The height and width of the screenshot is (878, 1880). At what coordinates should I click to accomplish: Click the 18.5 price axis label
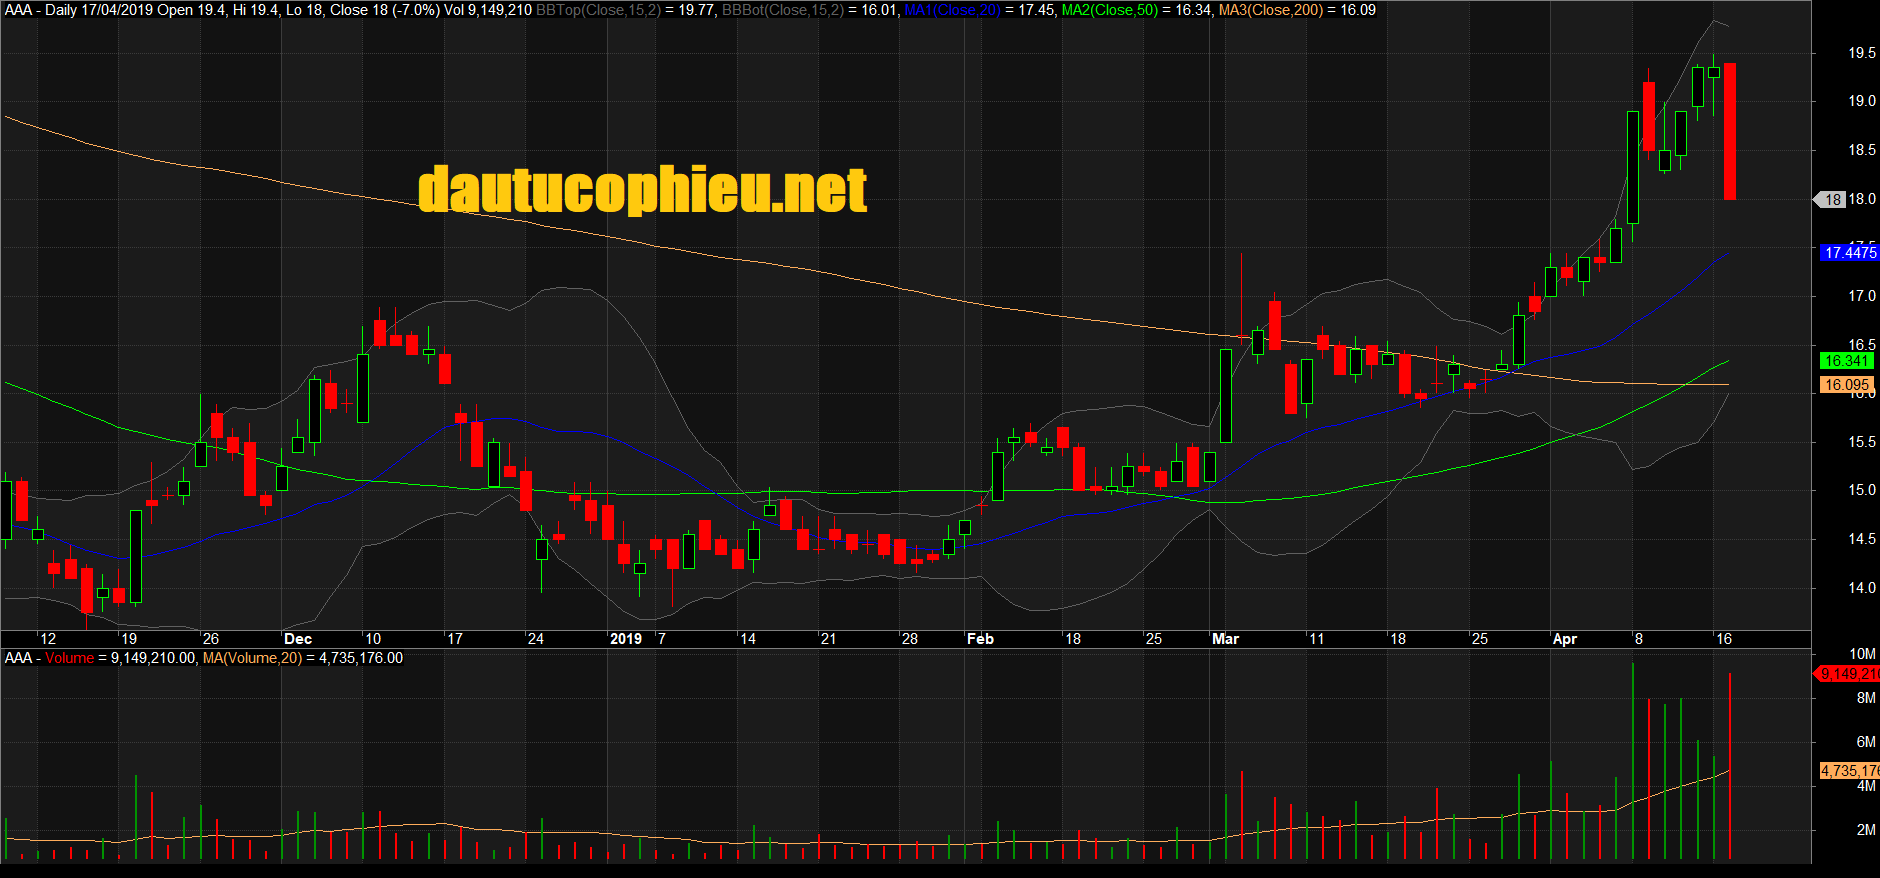[x=1862, y=150]
